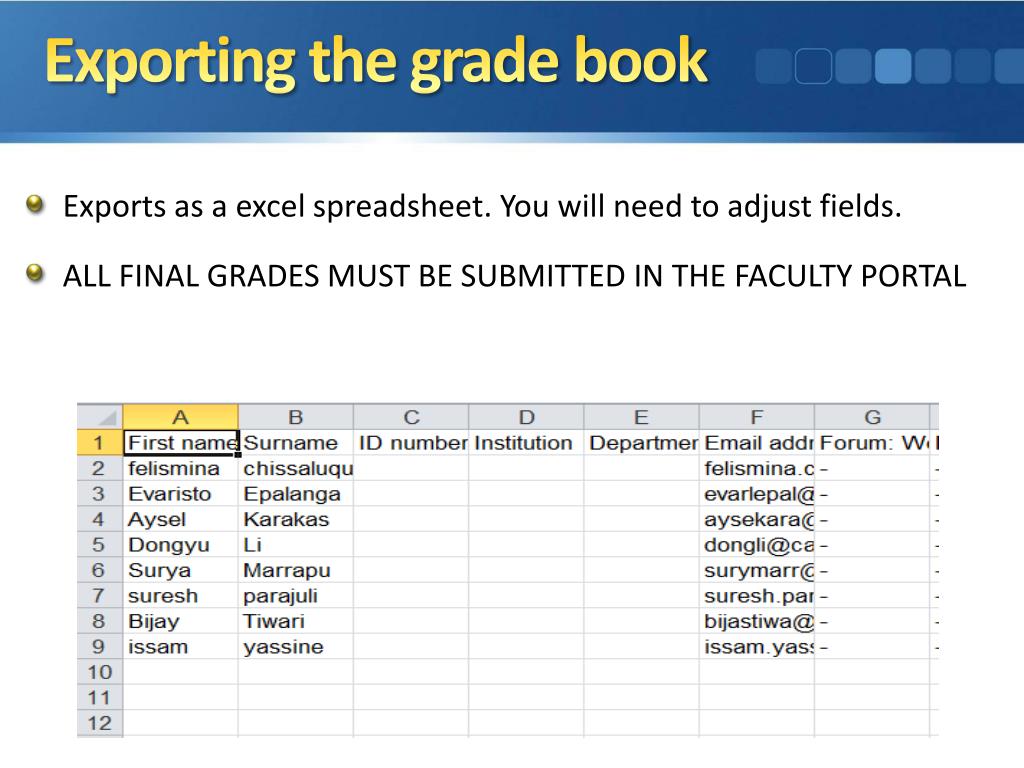Select column F header
This screenshot has height=768, width=1024.
pos(757,417)
